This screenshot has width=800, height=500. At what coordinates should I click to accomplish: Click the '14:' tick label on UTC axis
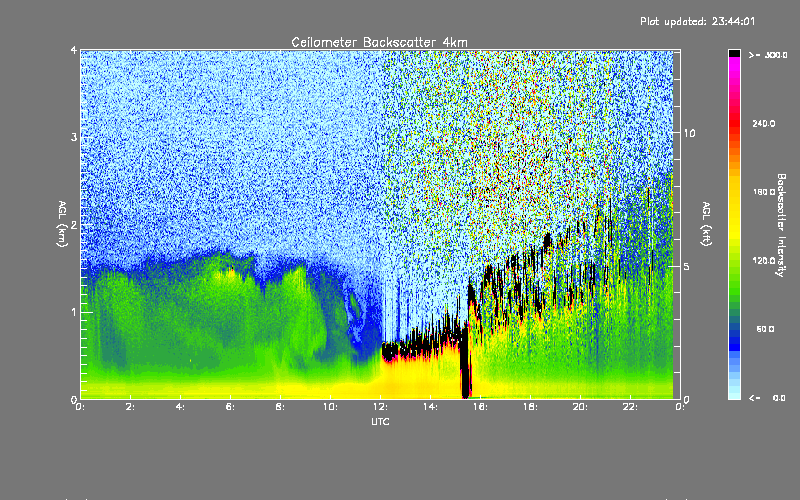(x=430, y=407)
